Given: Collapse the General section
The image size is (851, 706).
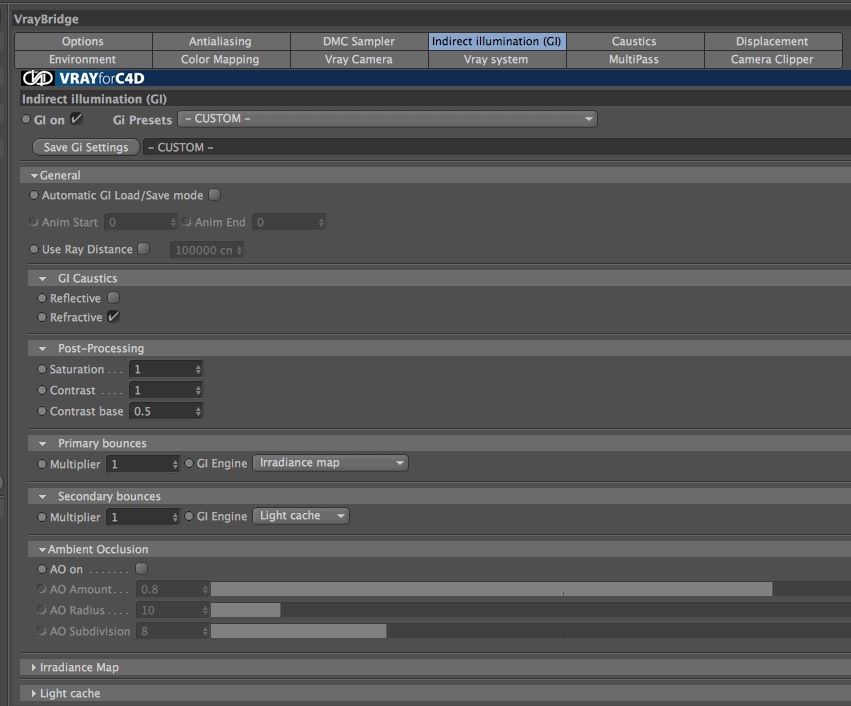Looking at the screenshot, I should point(35,175).
